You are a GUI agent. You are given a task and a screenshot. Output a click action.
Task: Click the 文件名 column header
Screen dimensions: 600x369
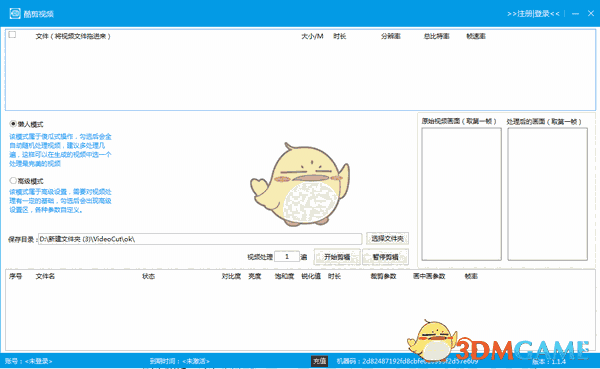[x=45, y=276]
